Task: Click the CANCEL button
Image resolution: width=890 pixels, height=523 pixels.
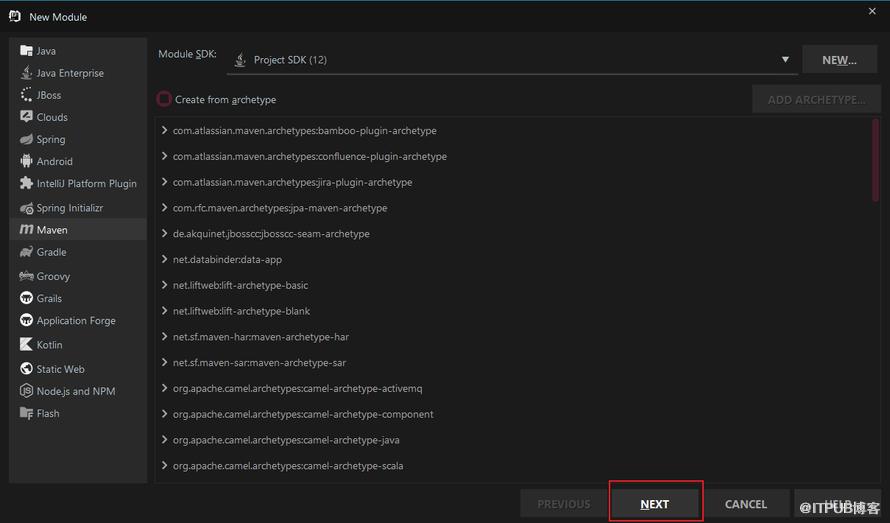Action: (746, 504)
